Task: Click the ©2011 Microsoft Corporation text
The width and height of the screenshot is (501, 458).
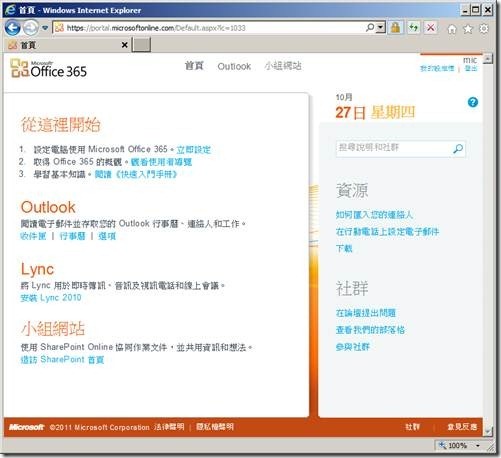Action: (x=99, y=427)
